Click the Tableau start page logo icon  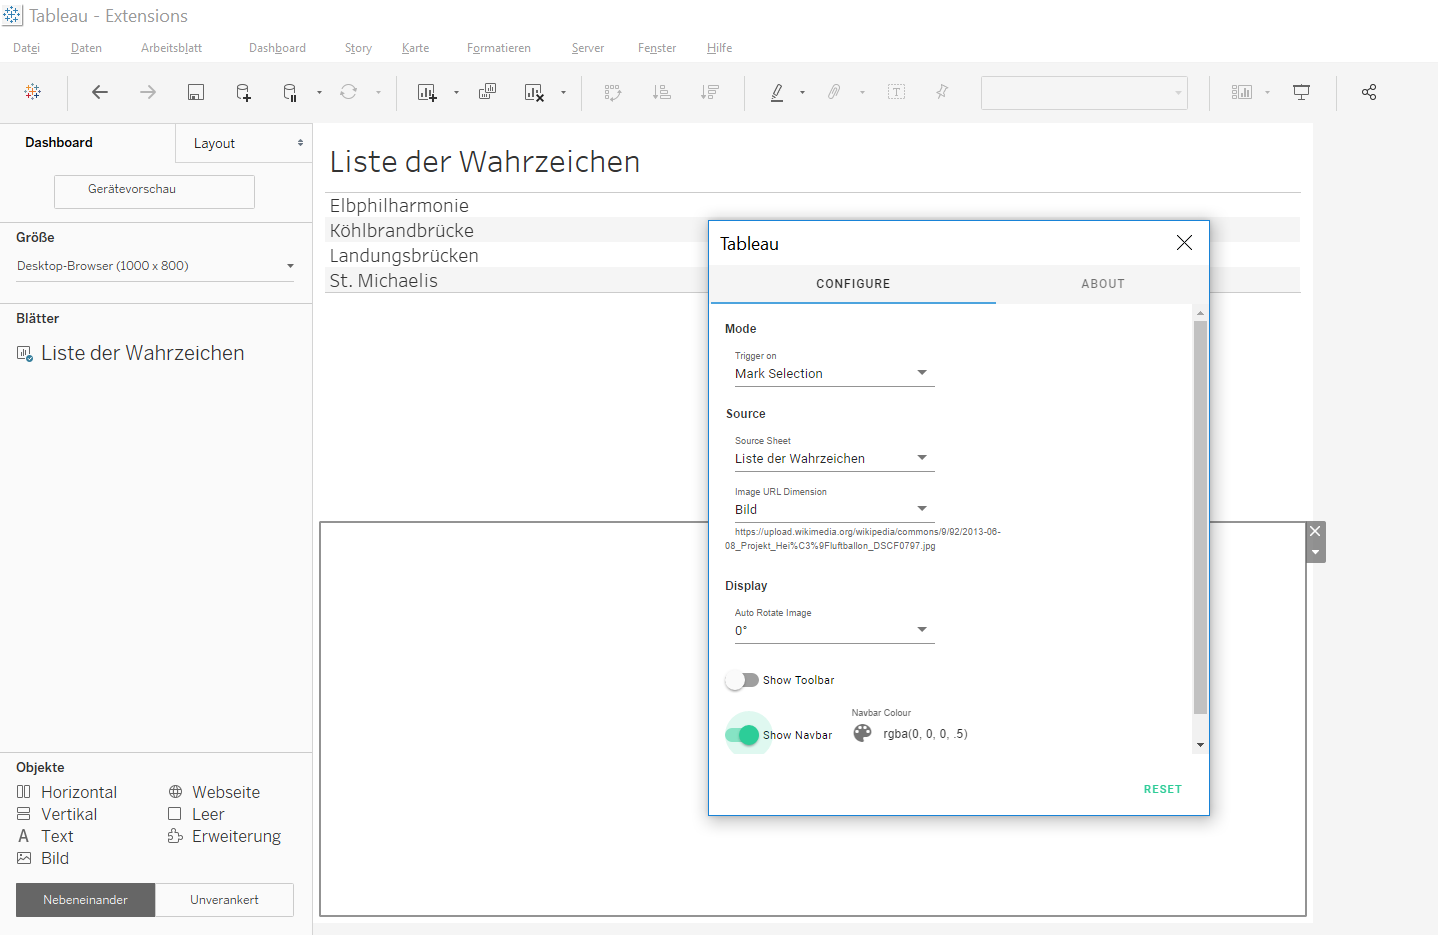(33, 92)
